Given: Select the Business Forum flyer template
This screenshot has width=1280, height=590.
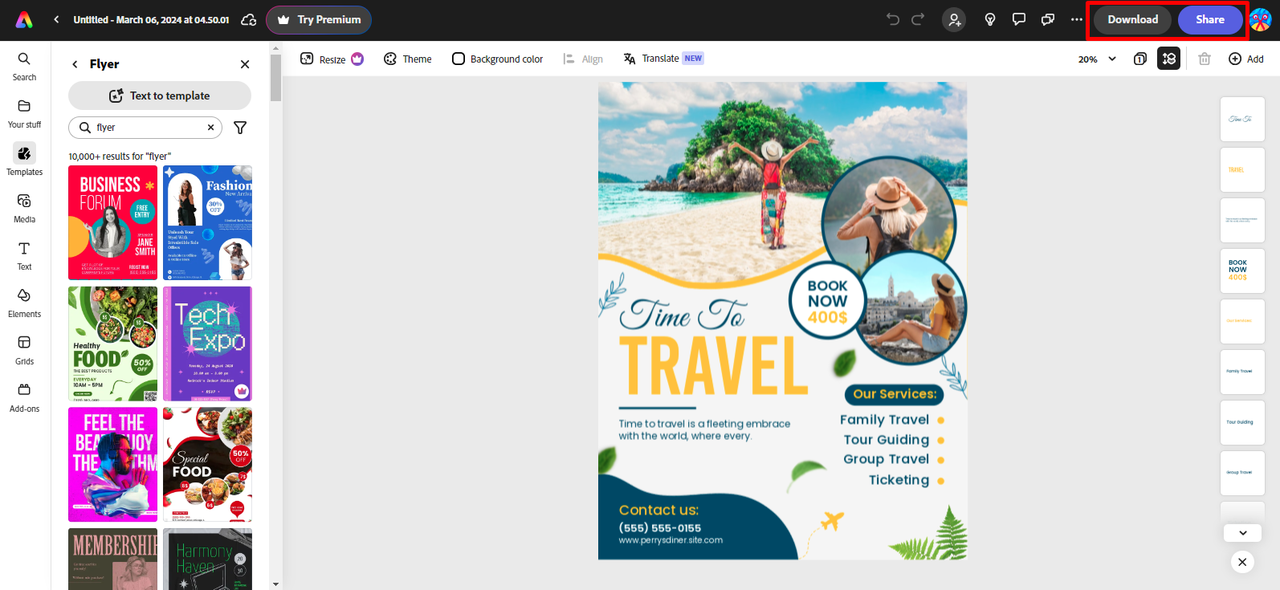Looking at the screenshot, I should point(113,223).
